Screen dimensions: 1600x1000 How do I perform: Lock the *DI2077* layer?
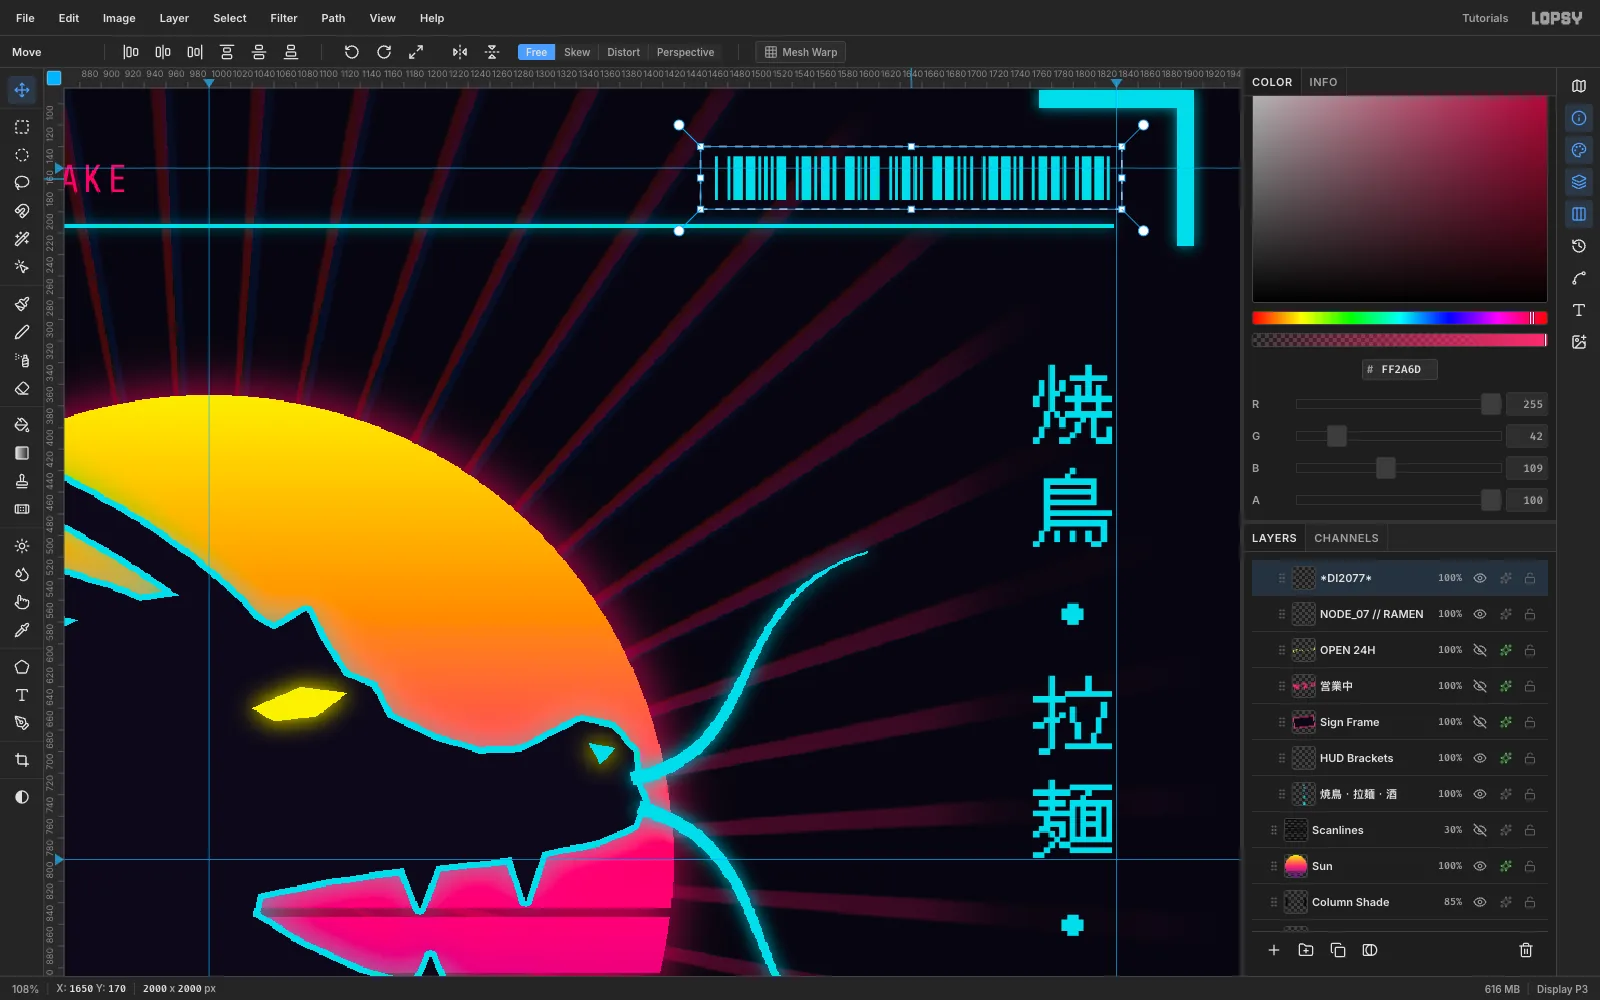pos(1530,578)
